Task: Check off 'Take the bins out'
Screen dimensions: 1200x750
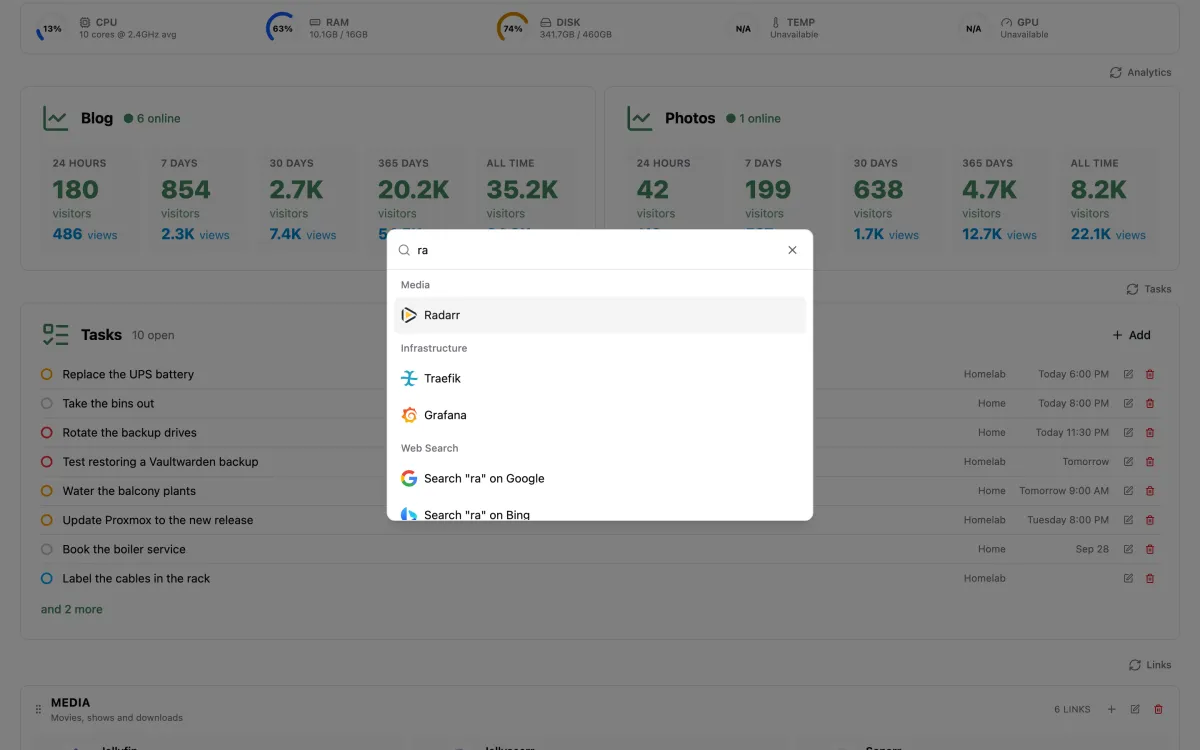Action: coord(46,403)
